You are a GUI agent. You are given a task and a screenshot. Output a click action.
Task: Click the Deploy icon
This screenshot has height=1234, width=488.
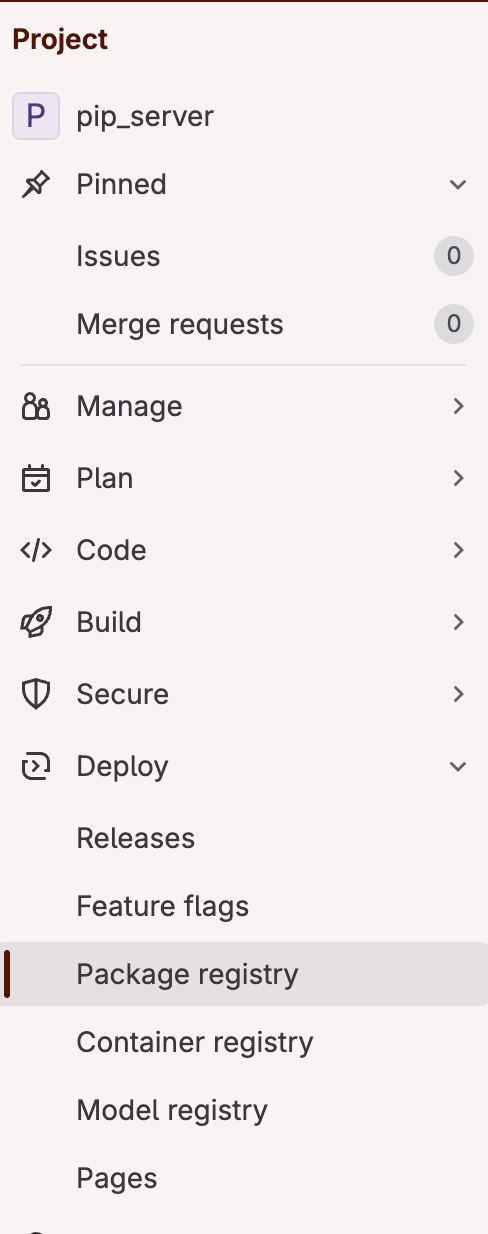(x=36, y=766)
